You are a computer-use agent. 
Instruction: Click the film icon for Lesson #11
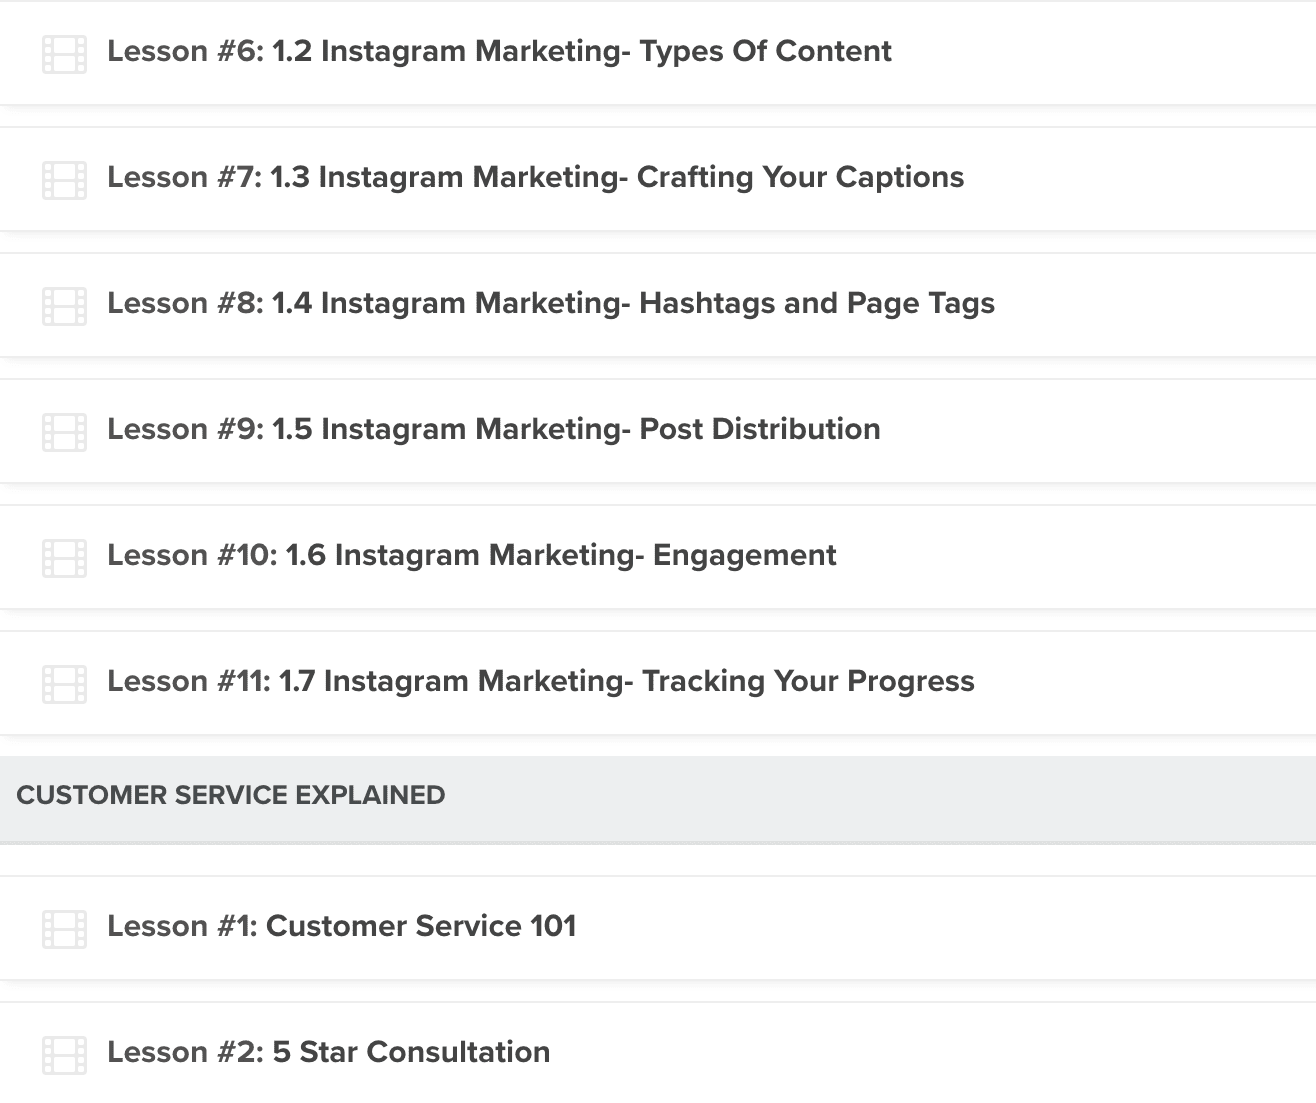click(64, 684)
